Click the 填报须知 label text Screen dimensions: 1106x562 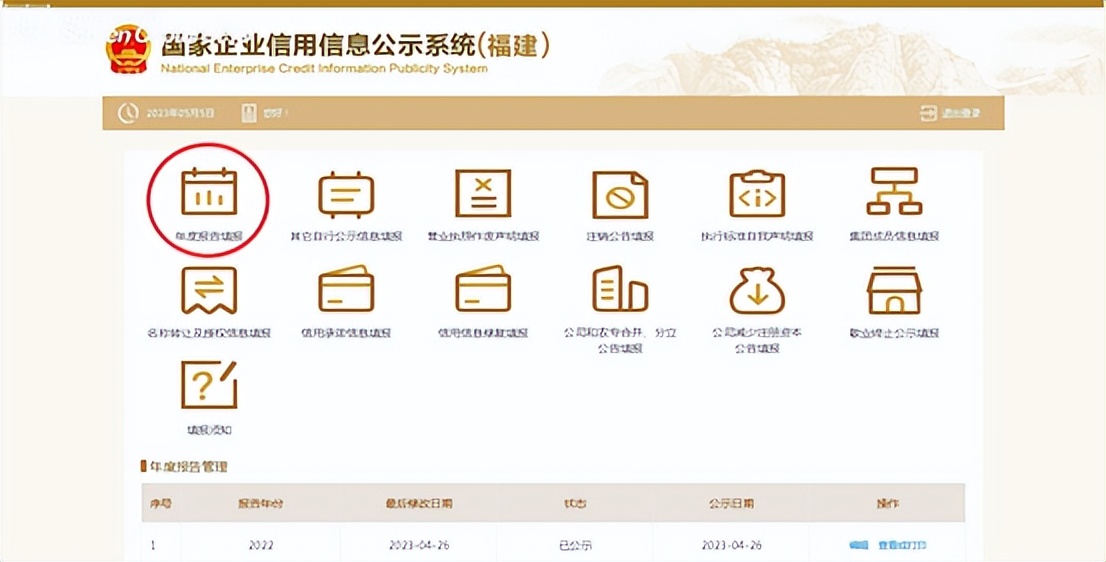click(x=209, y=430)
